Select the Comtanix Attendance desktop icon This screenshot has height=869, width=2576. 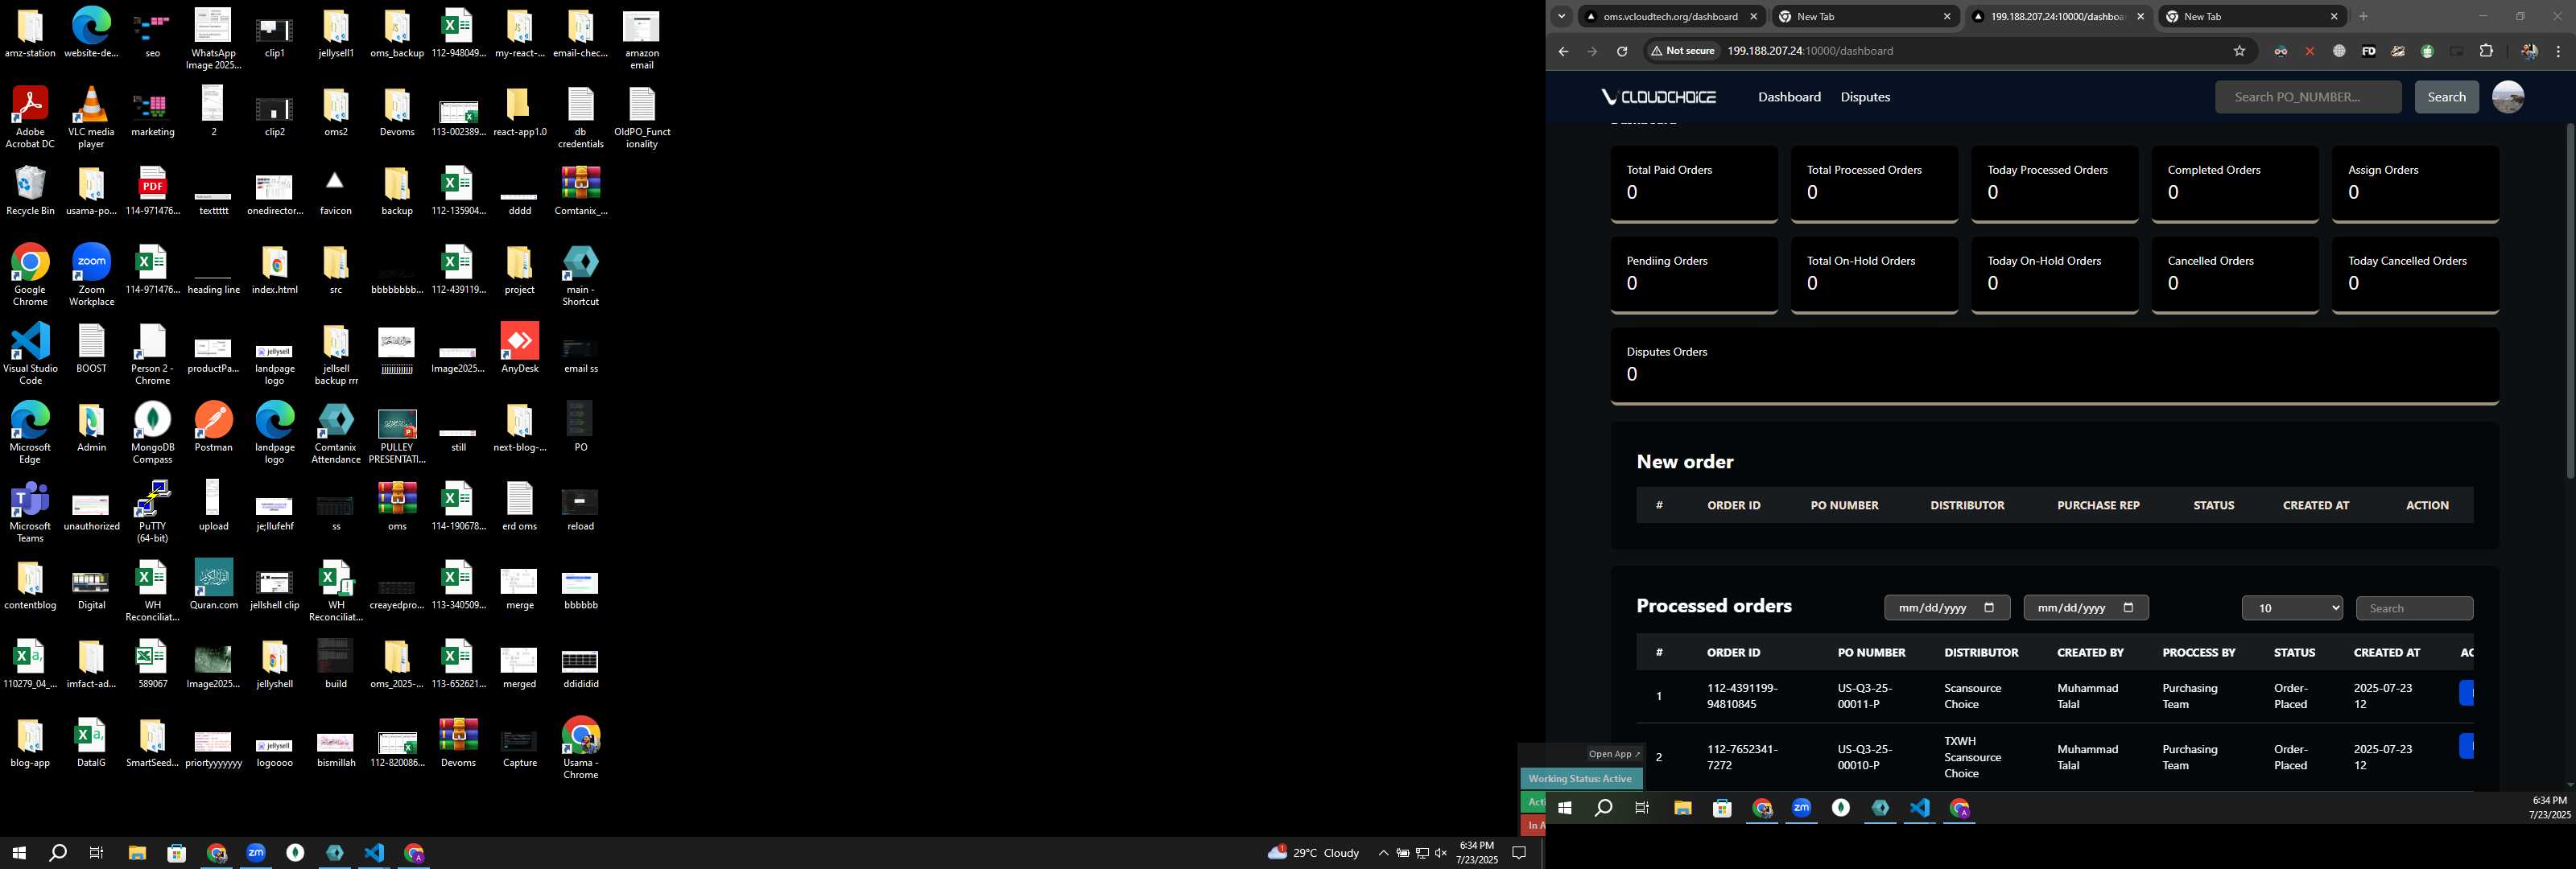pos(335,433)
